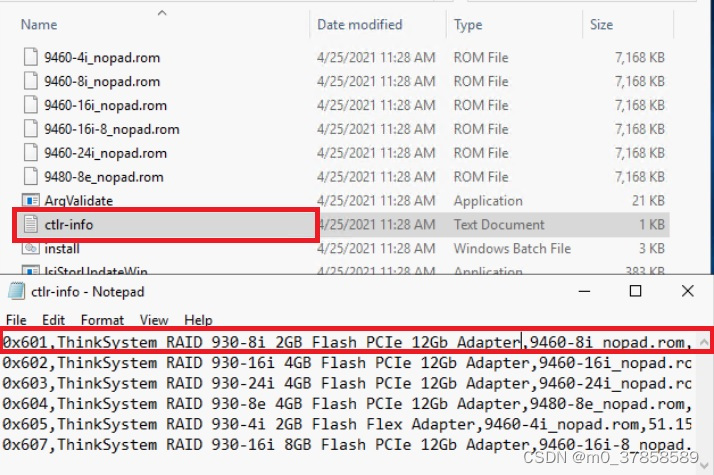Image resolution: width=714 pixels, height=475 pixels.
Task: Place cursor in the 0x605 line
Action: pos(347,424)
